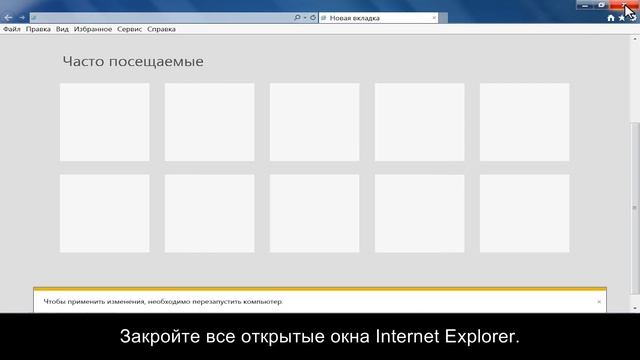640x360 pixels.
Task: Open the "Справка" menu
Action: click(x=161, y=29)
